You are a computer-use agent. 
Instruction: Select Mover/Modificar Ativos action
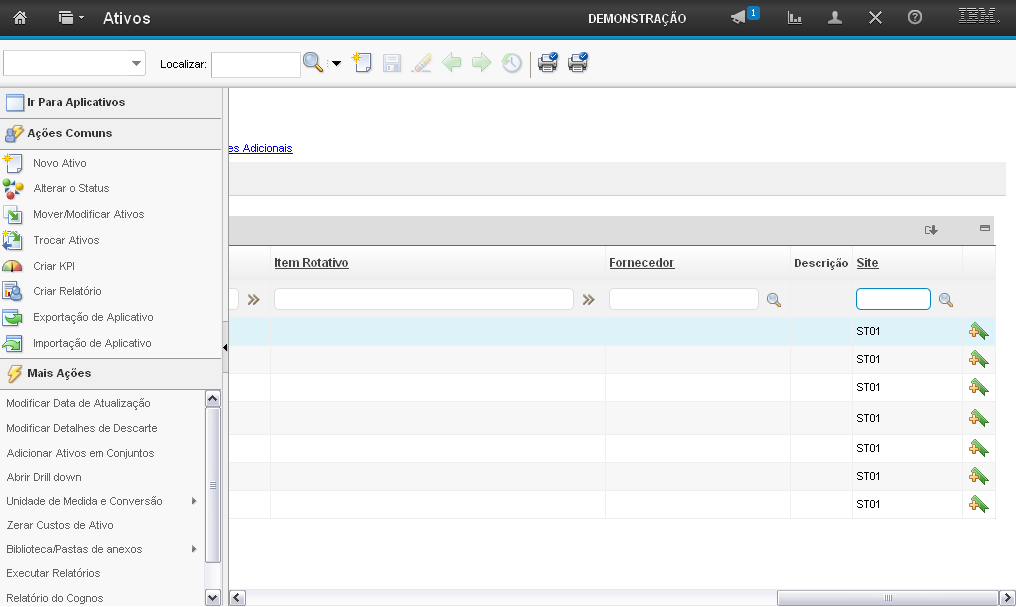click(x=88, y=214)
